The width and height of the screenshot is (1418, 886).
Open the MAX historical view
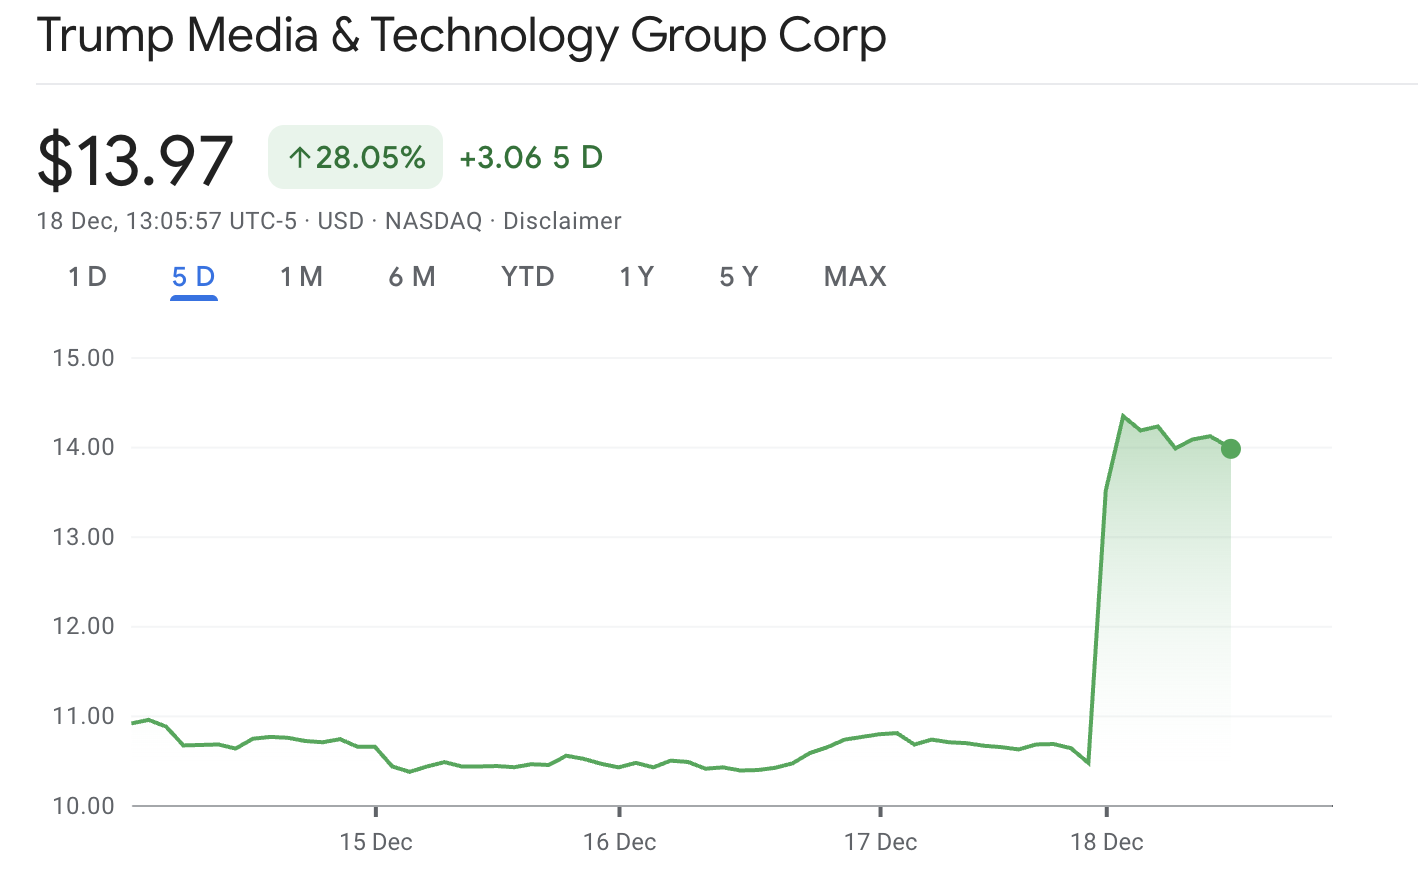click(x=855, y=277)
